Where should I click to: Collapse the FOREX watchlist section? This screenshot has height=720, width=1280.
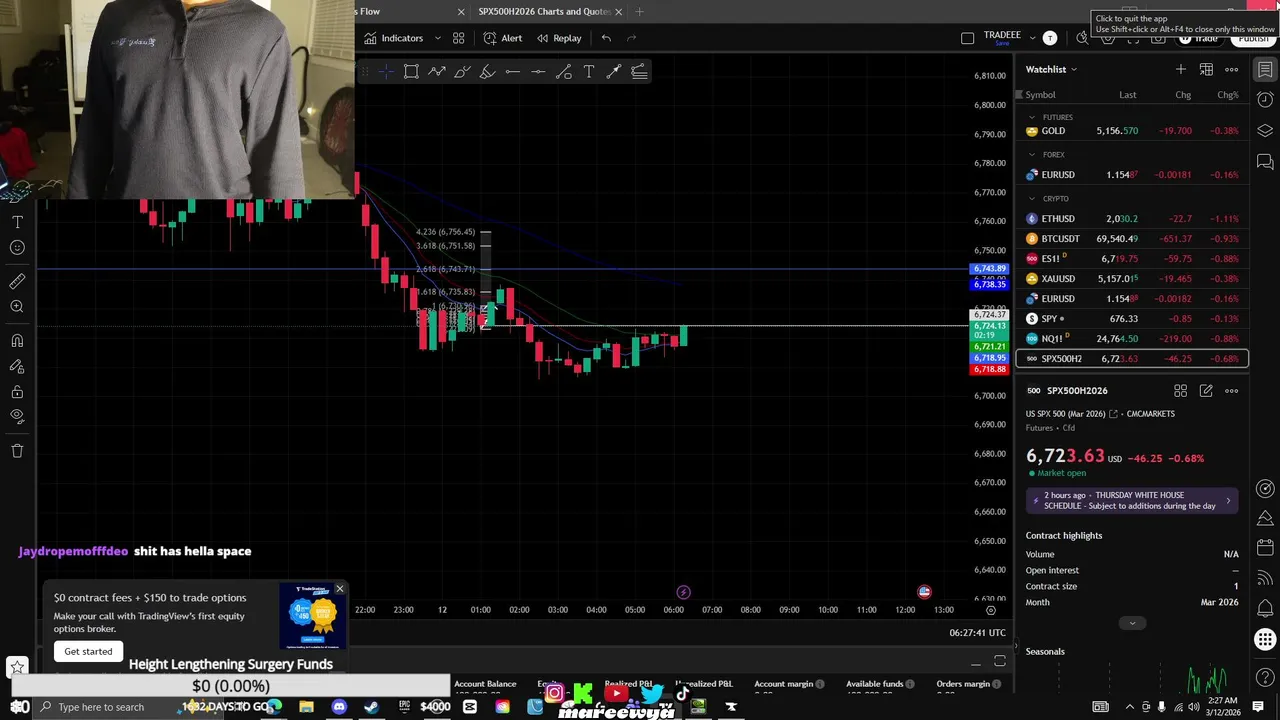1032,155
